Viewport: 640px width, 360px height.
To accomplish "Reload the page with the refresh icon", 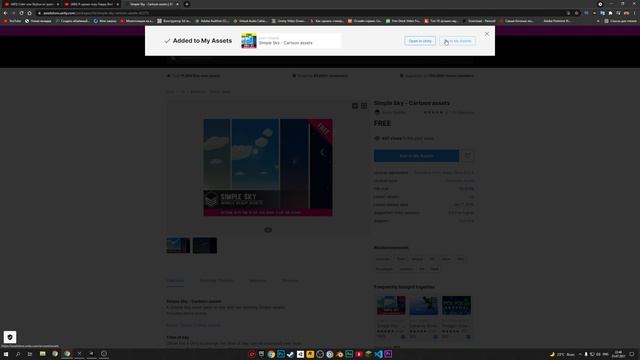I will coord(21,13).
